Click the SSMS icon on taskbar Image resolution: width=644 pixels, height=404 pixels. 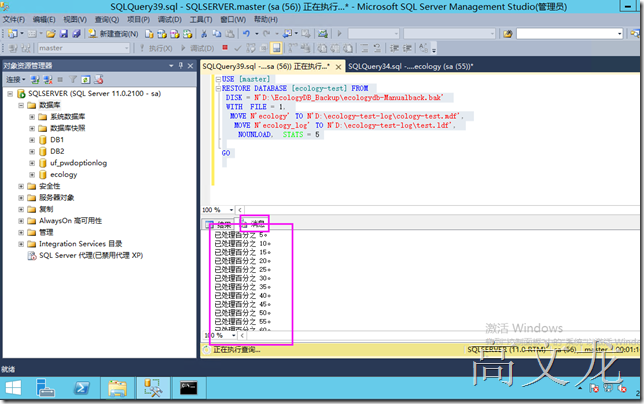tap(153, 388)
